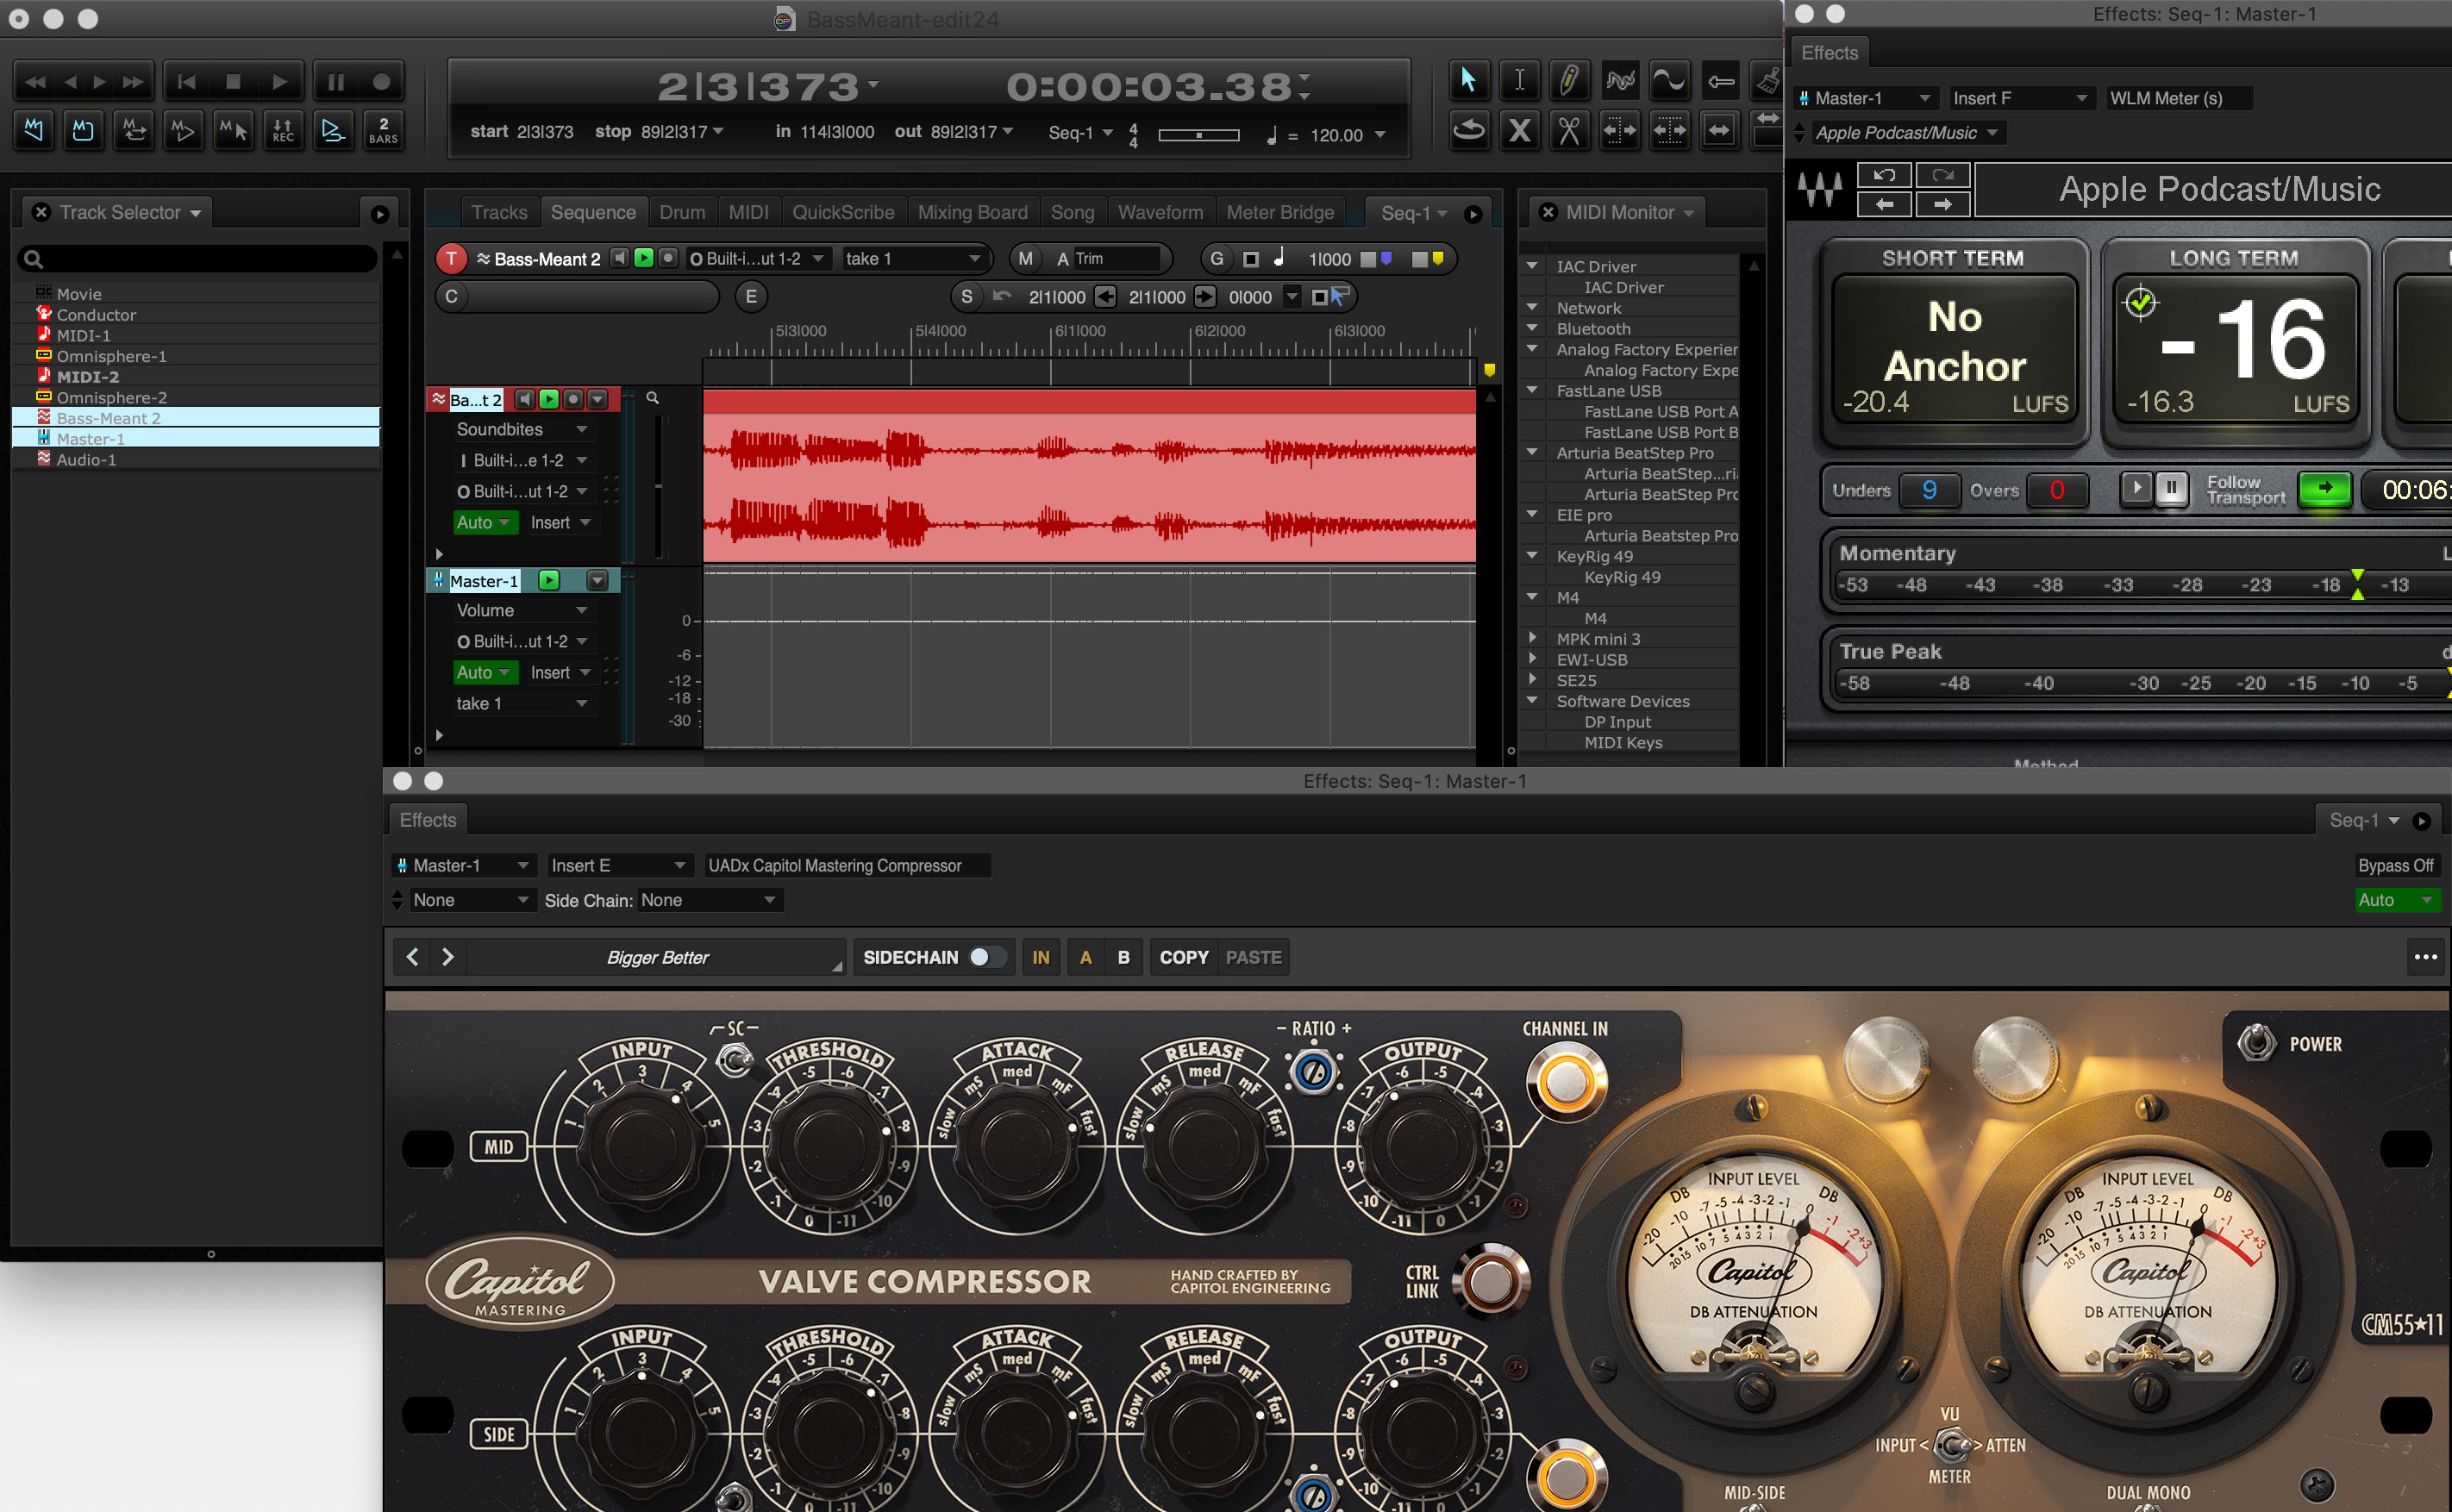Select compressor preset slot B
Image resolution: width=2452 pixels, height=1512 pixels.
point(1124,957)
